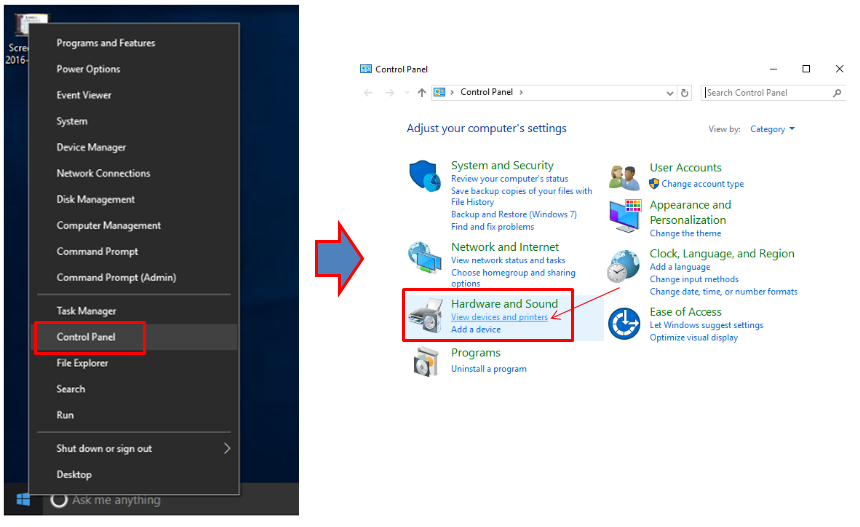Click the Forward arrow in Control Panel
The image size is (860, 527).
click(x=389, y=93)
